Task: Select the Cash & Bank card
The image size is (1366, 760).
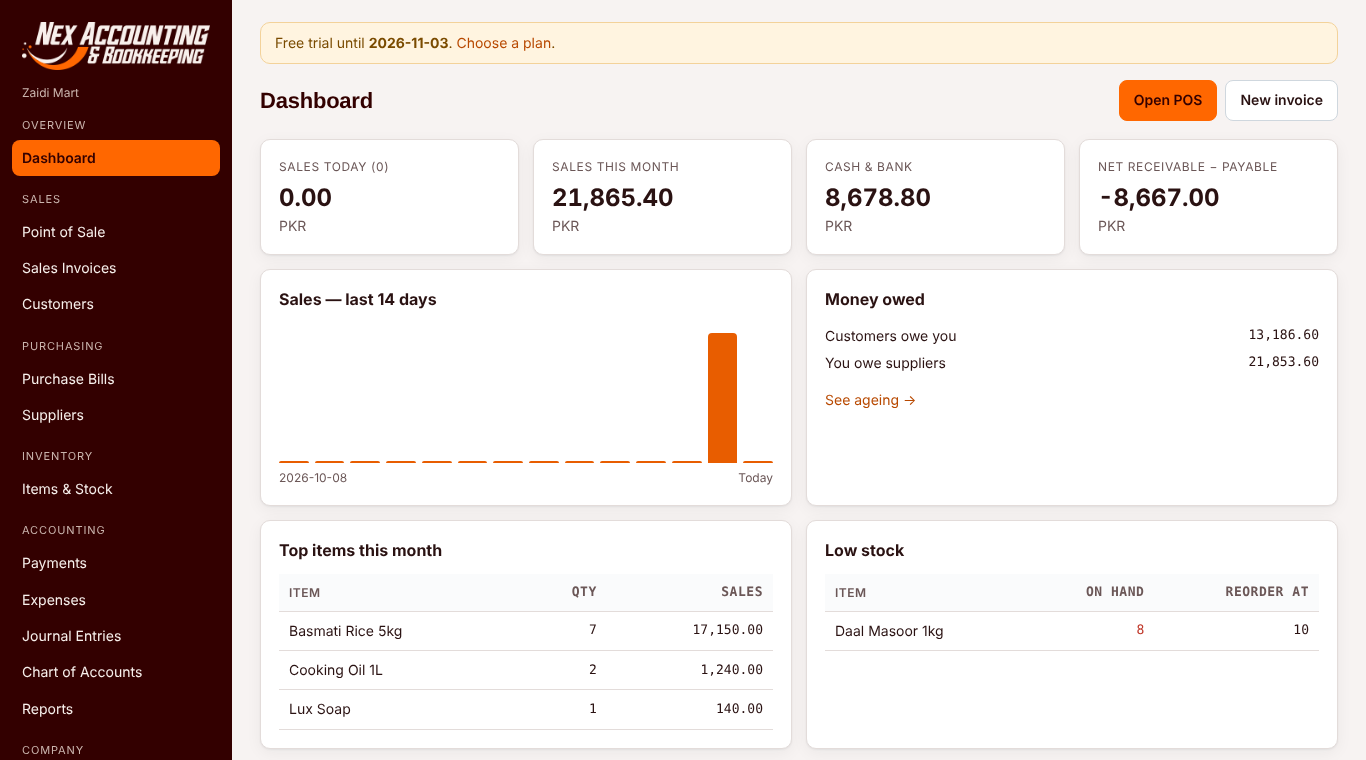Action: coord(935,197)
